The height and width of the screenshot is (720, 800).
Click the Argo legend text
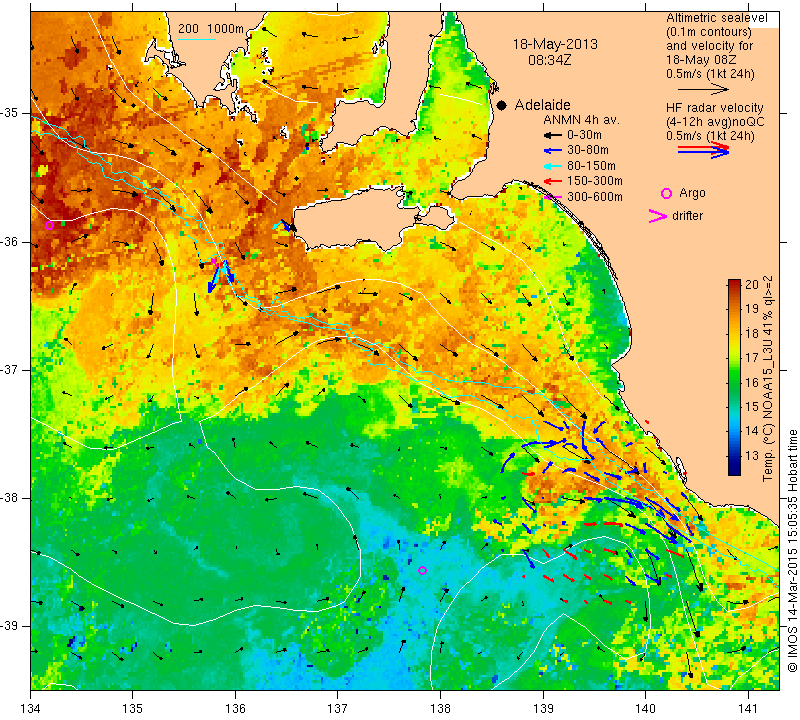pos(692,193)
